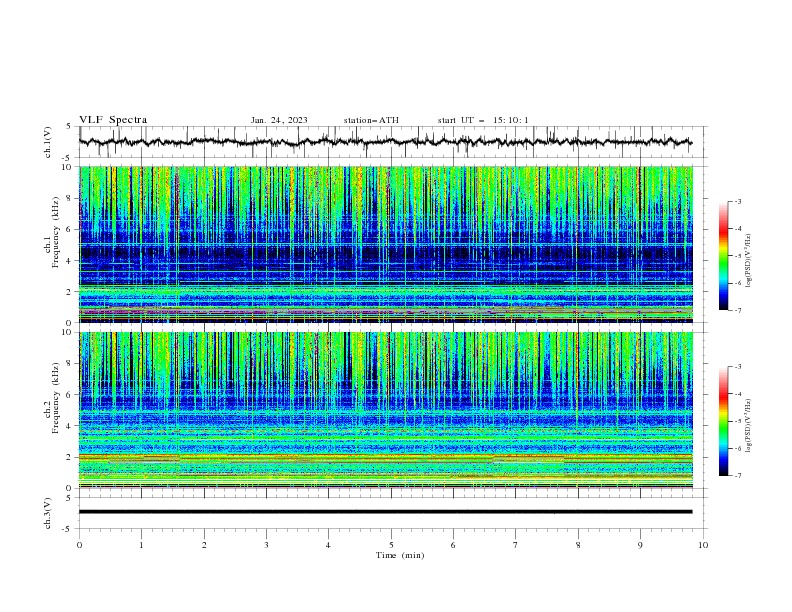Image resolution: width=792 pixels, height=612 pixels.
Task: Click the ch.2 color bar legend
Action: click(723, 421)
